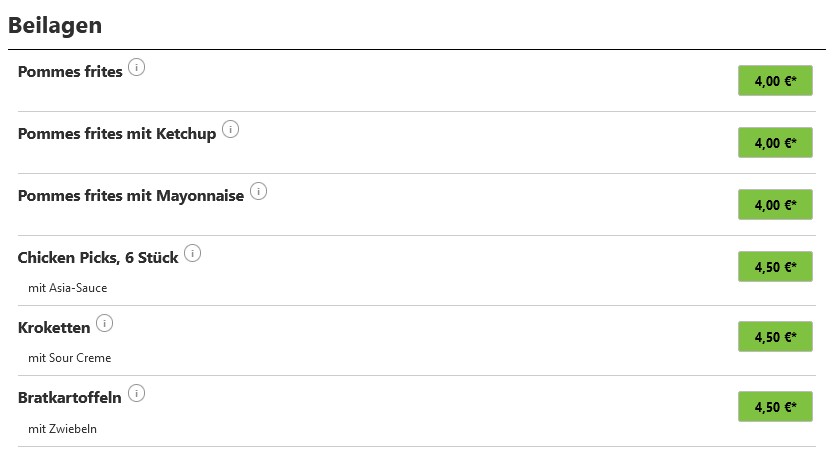View info icon for Chicken Picks, 6 Stück
This screenshot has height=450, width=834.
(193, 253)
